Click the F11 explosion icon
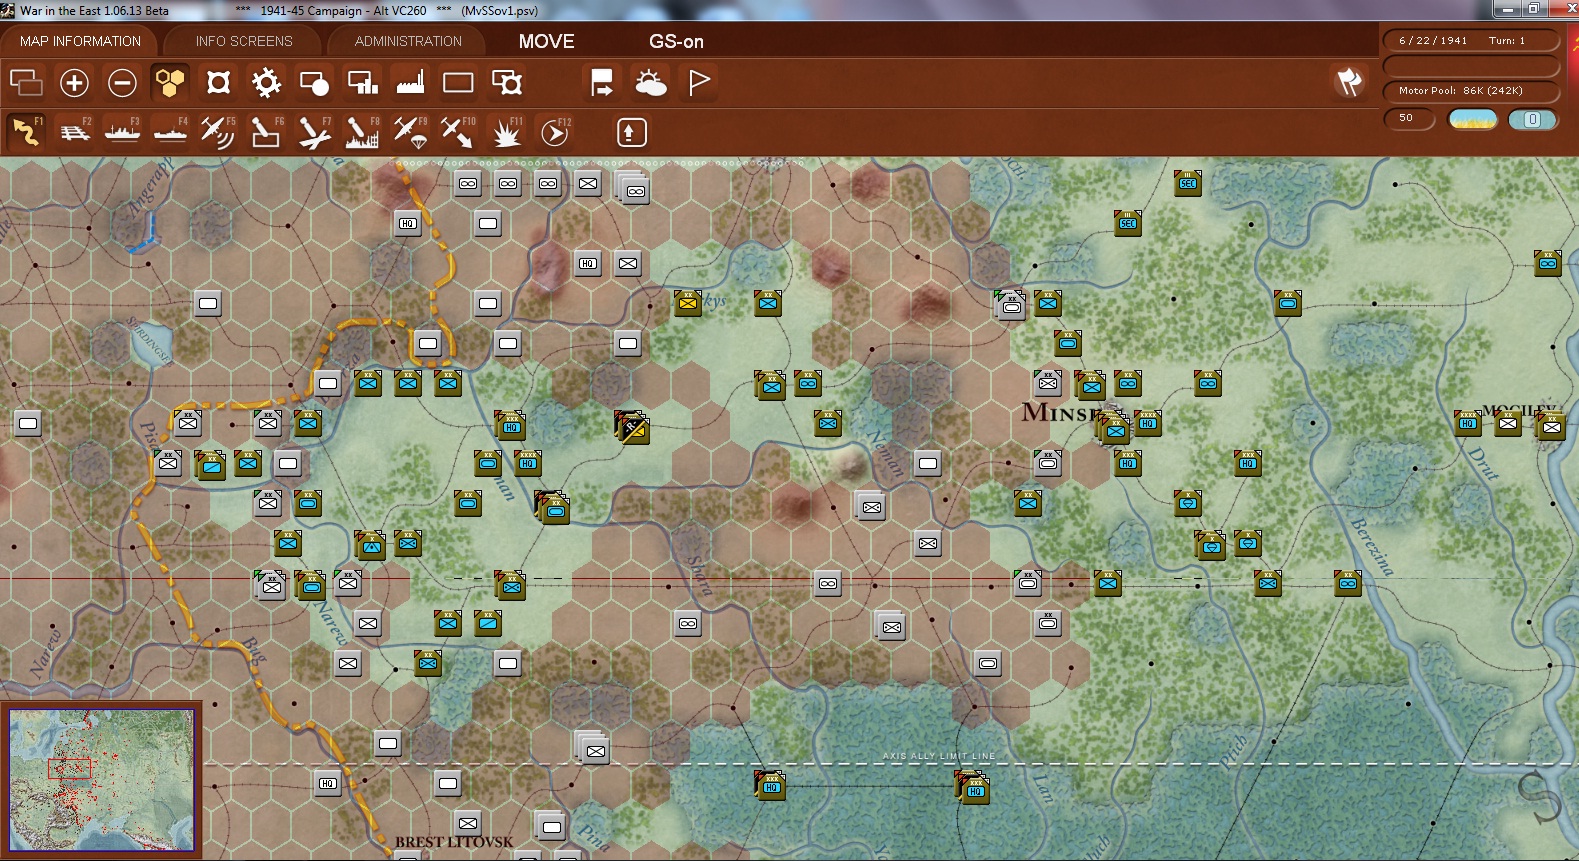1579x861 pixels. [507, 132]
